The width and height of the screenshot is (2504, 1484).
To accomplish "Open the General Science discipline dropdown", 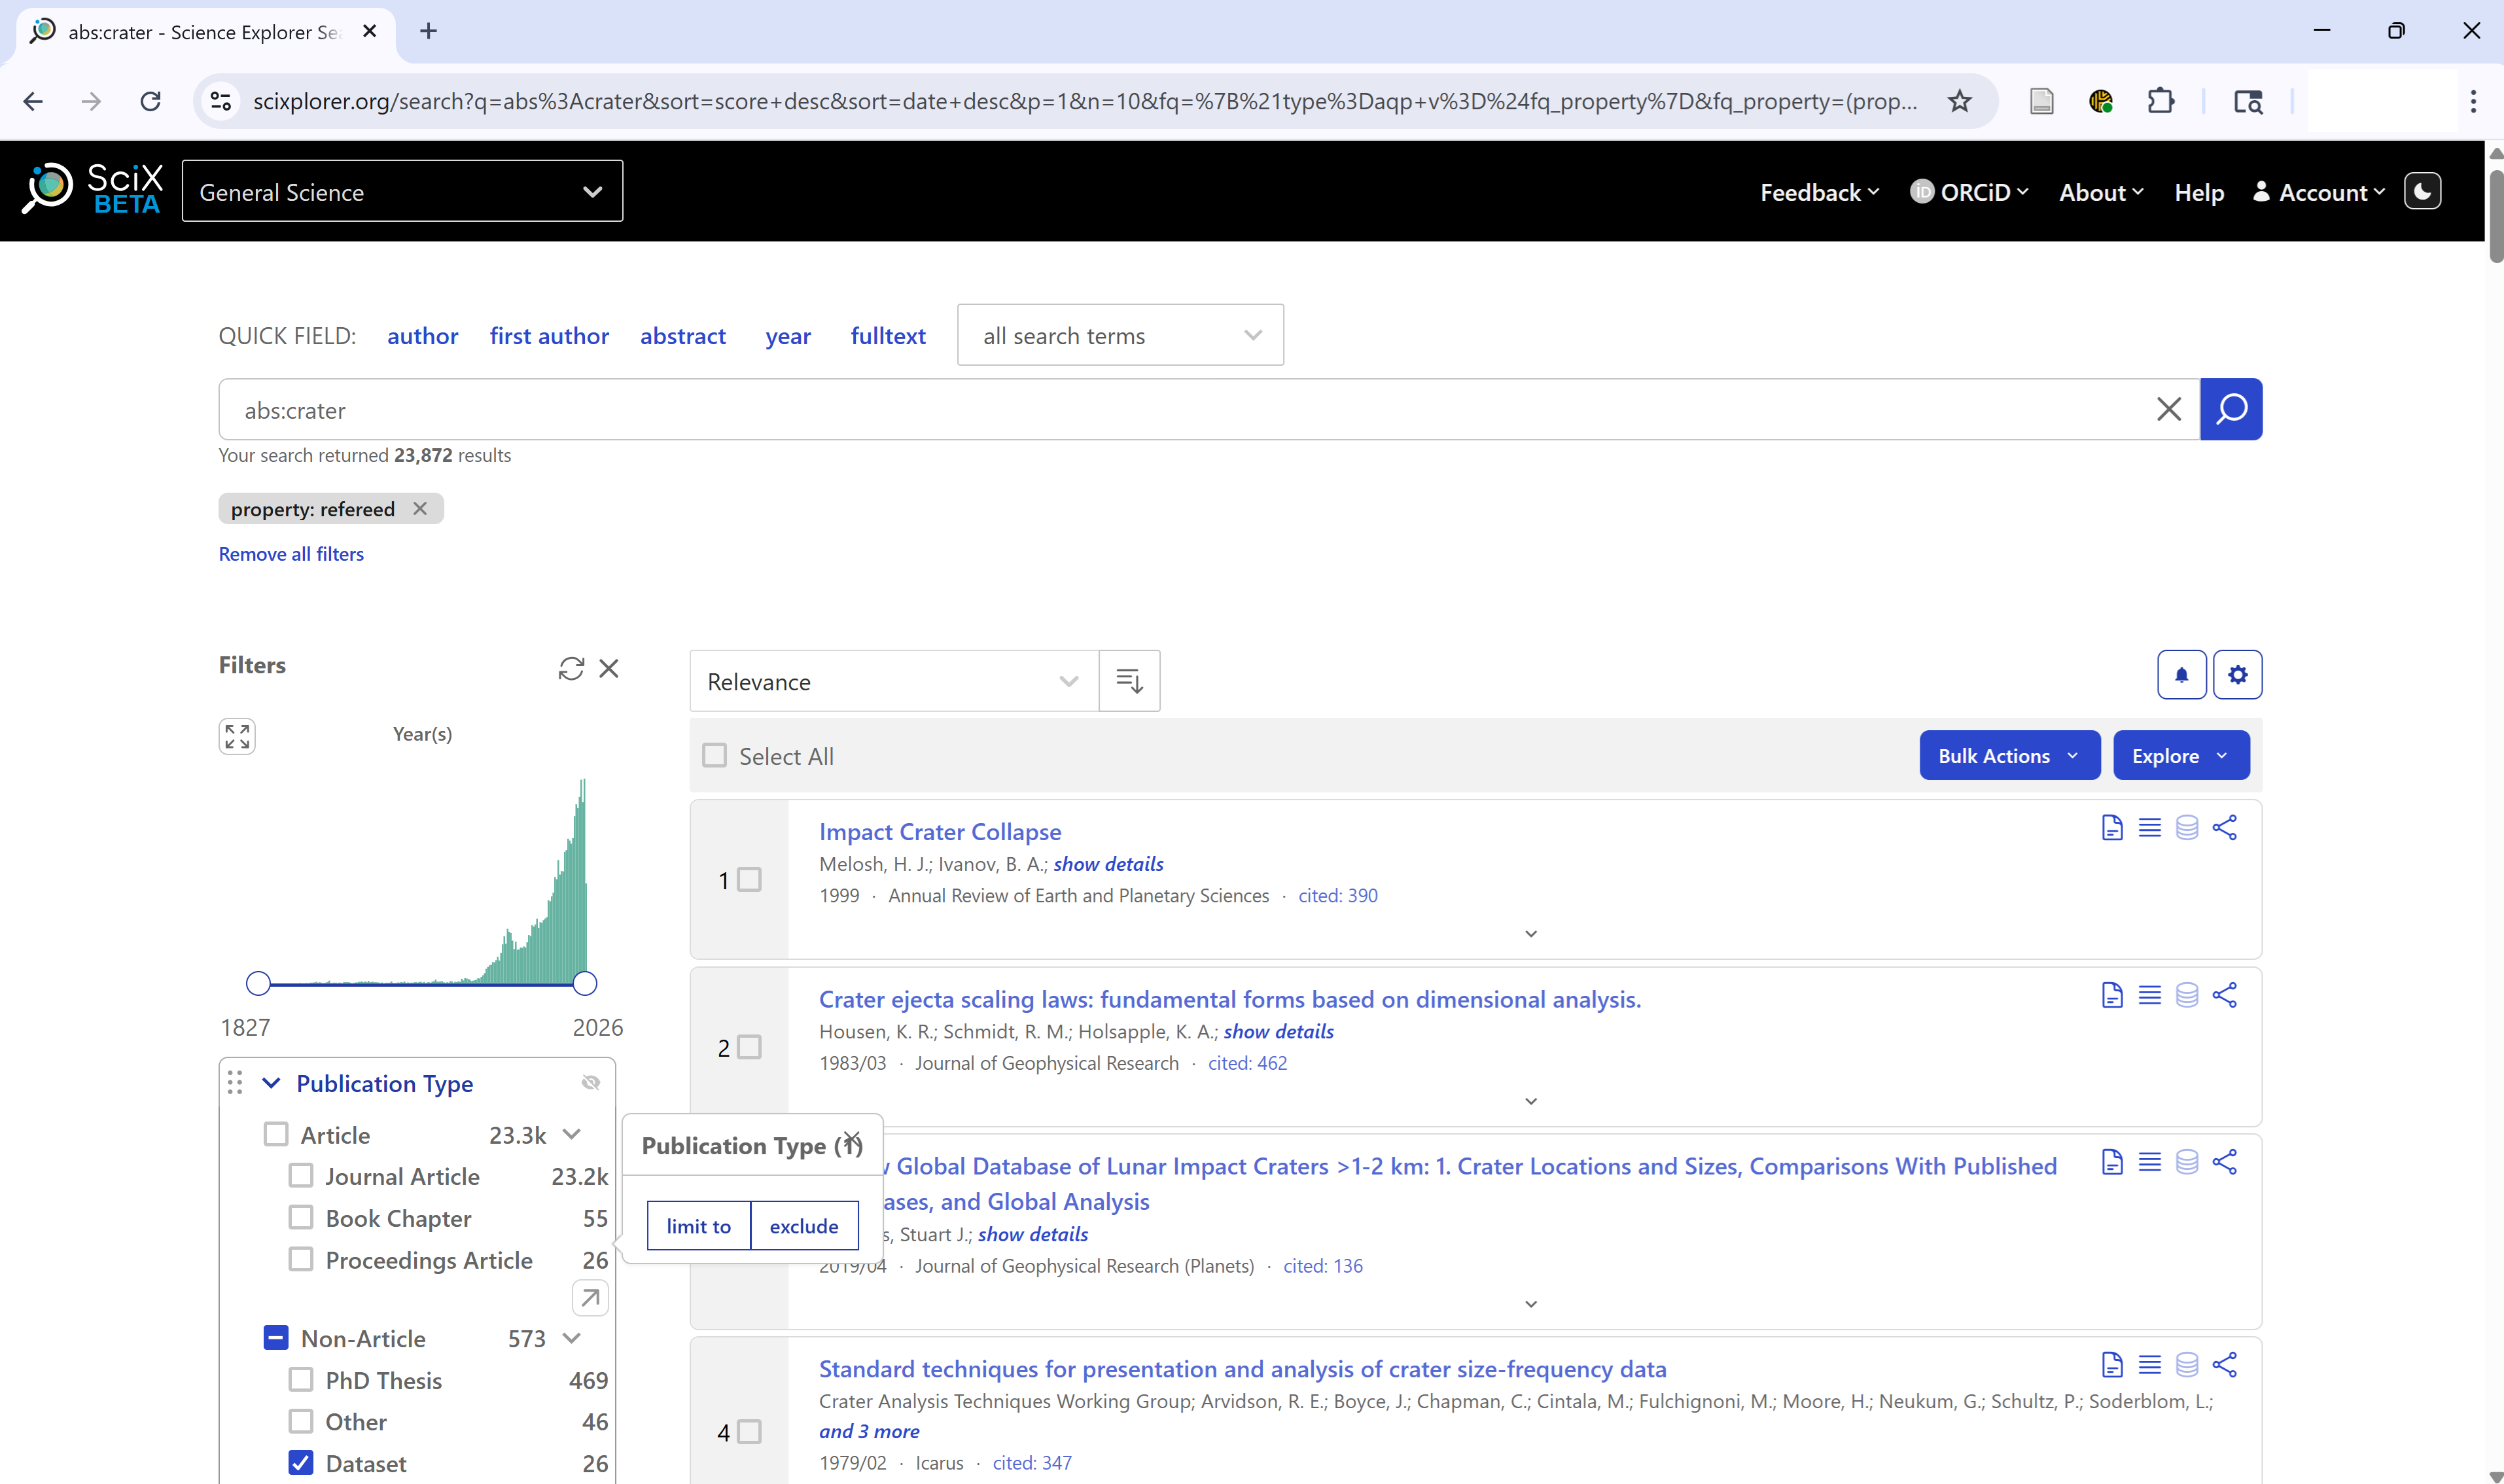I will tap(402, 191).
